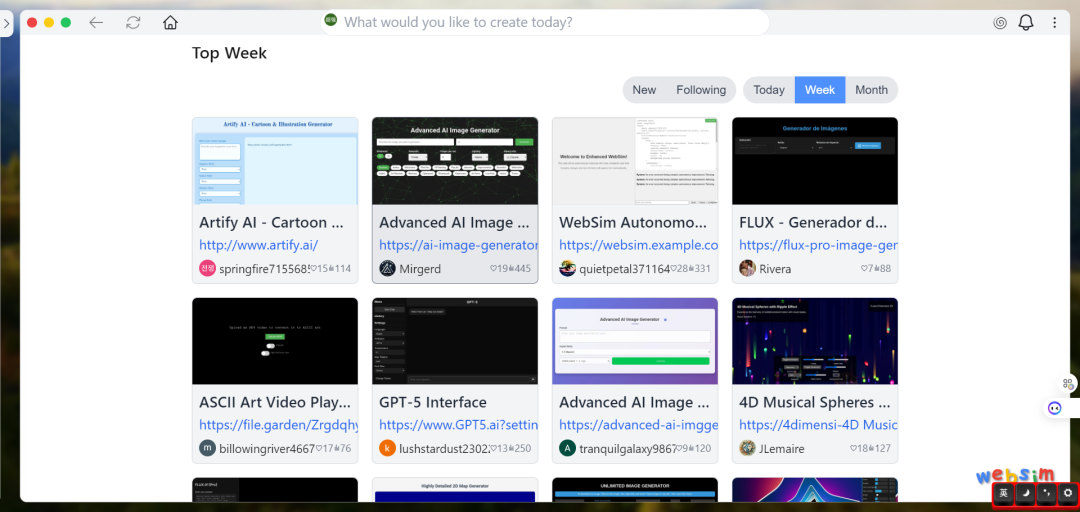Reload the page with refresh icon
The image size is (1080, 512).
tap(133, 22)
